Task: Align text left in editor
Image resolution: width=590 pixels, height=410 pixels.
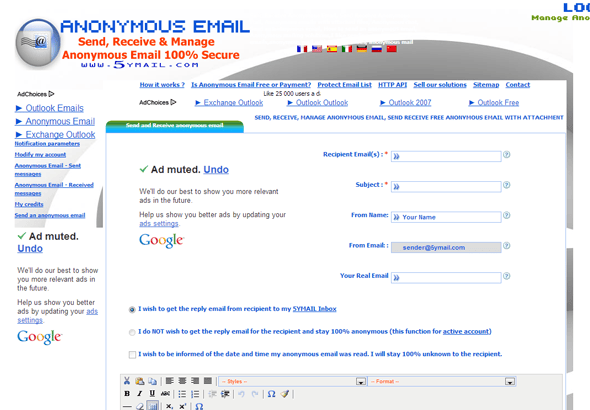Action: click(x=170, y=381)
